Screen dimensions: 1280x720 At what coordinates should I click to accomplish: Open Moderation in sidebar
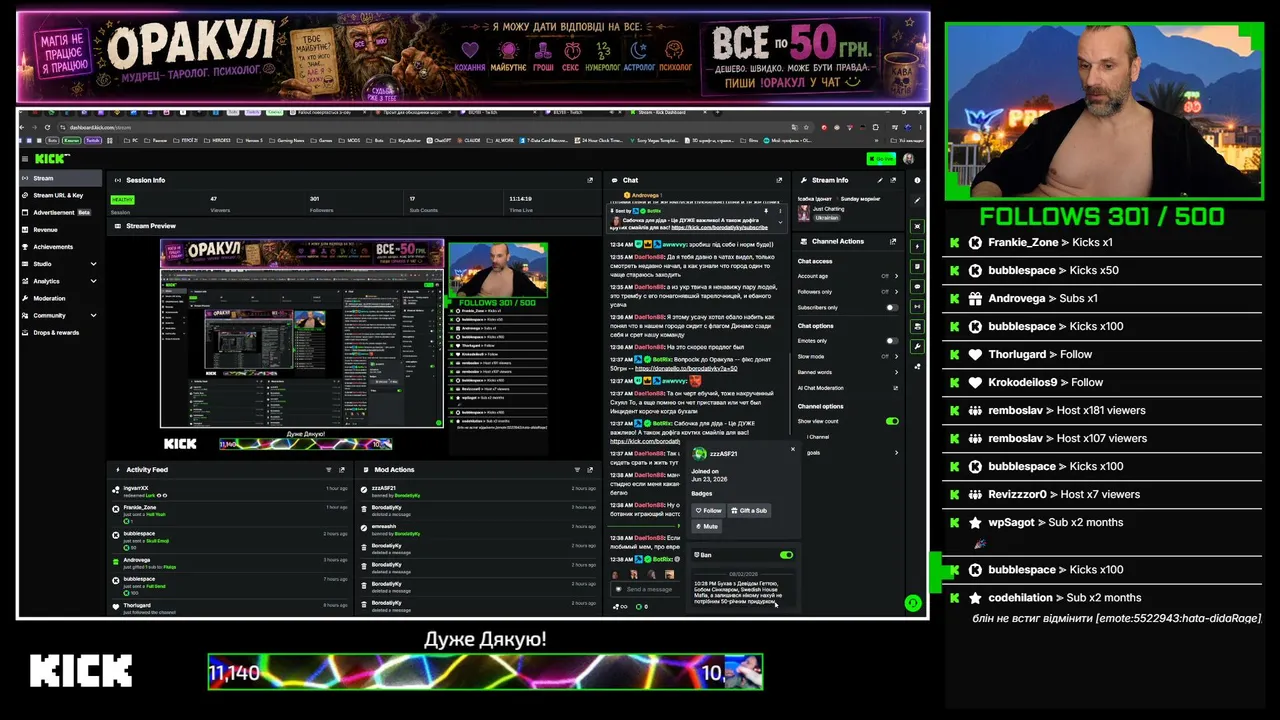pos(60,298)
